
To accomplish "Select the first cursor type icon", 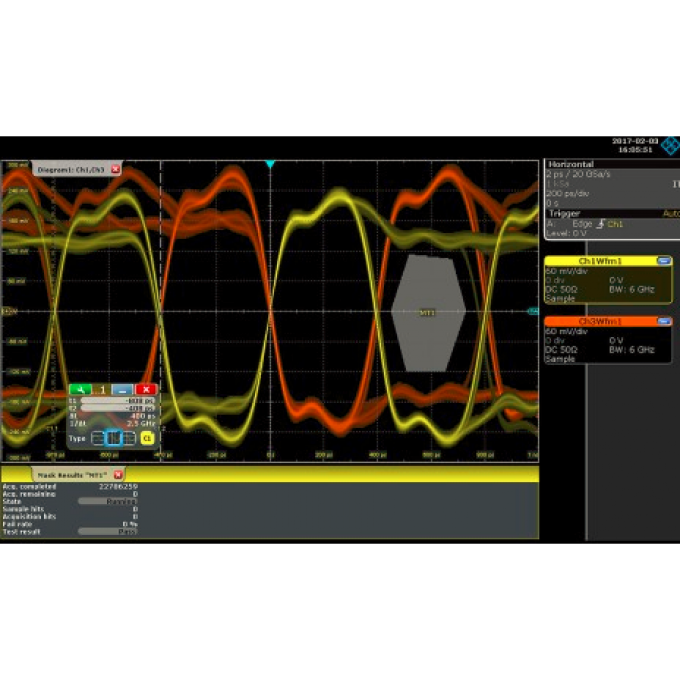I will click(98, 438).
